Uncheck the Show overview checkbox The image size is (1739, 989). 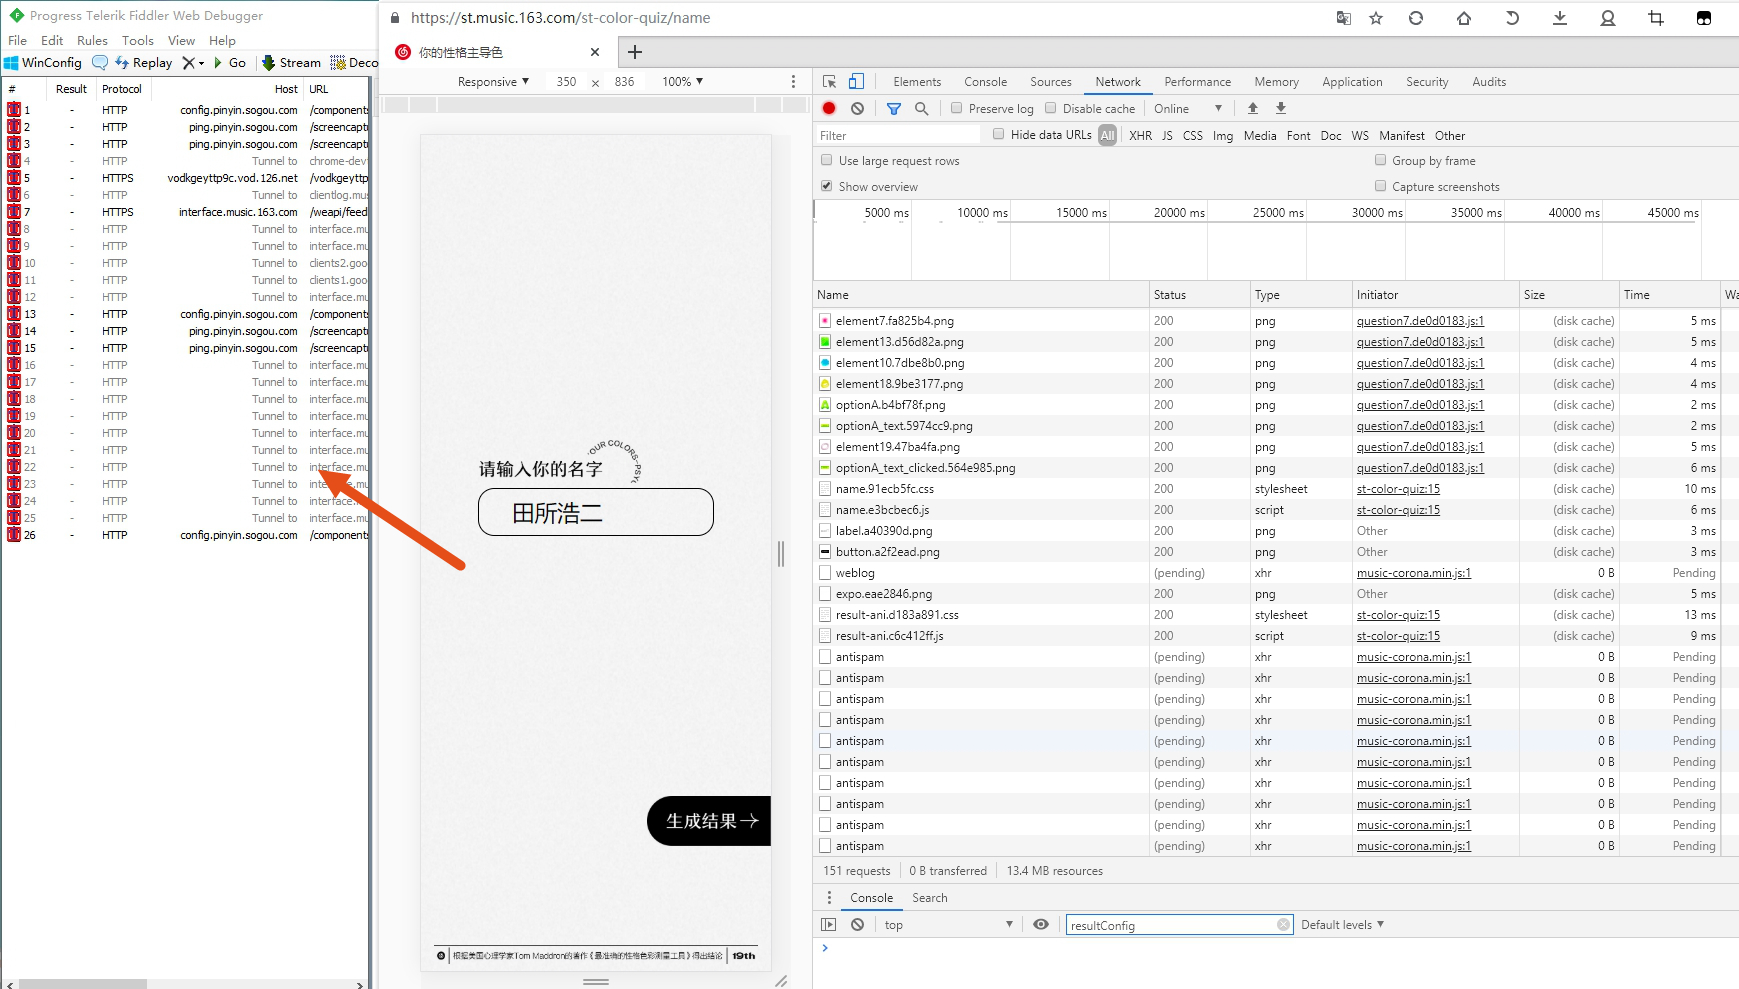pyautogui.click(x=827, y=186)
